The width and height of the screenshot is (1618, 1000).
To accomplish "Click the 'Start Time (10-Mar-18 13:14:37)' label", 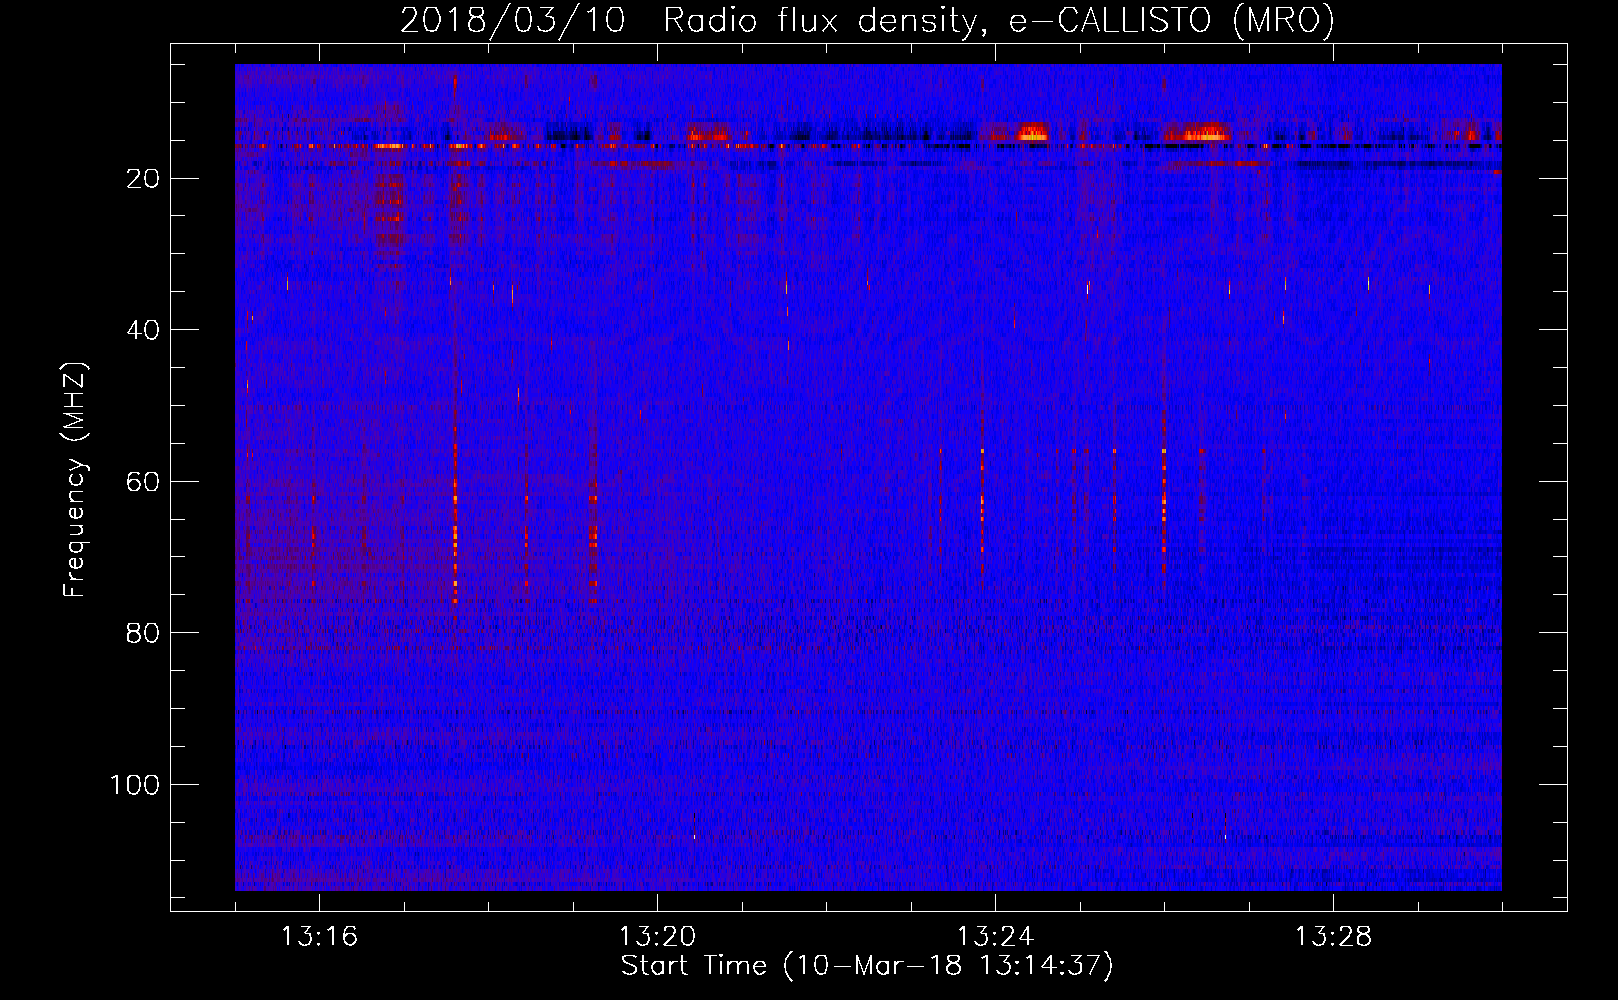I will [867, 966].
